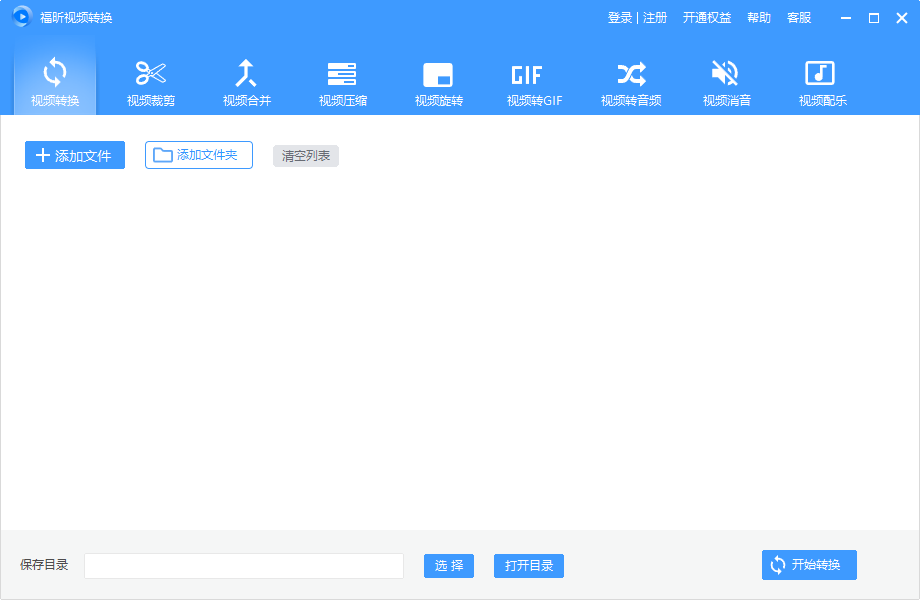This screenshot has width=920, height=600.
Task: Clear the list with 清空列表
Action: tap(305, 155)
